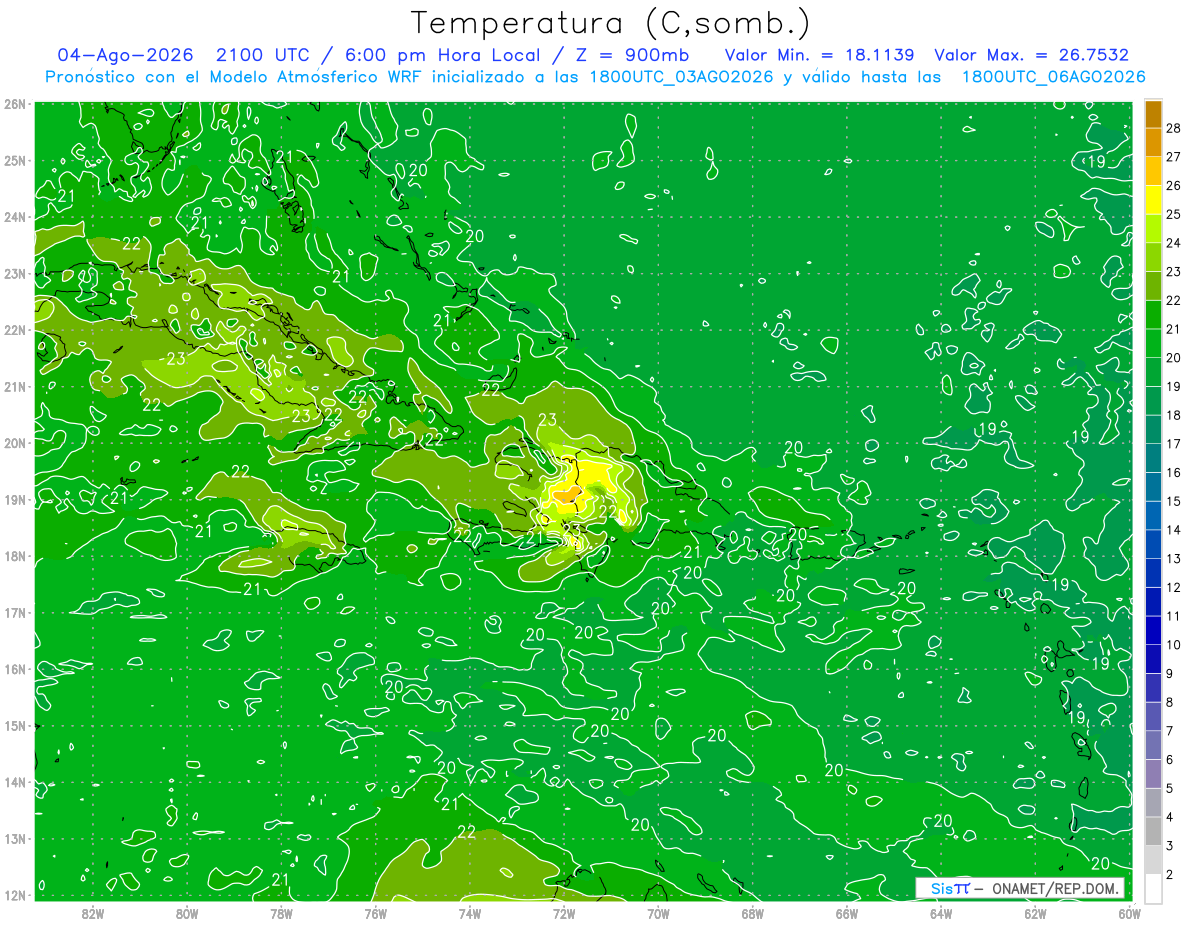This screenshot has width=1200, height=927.
Task: Click the "17N" latitude label
Action: click(x=15, y=612)
